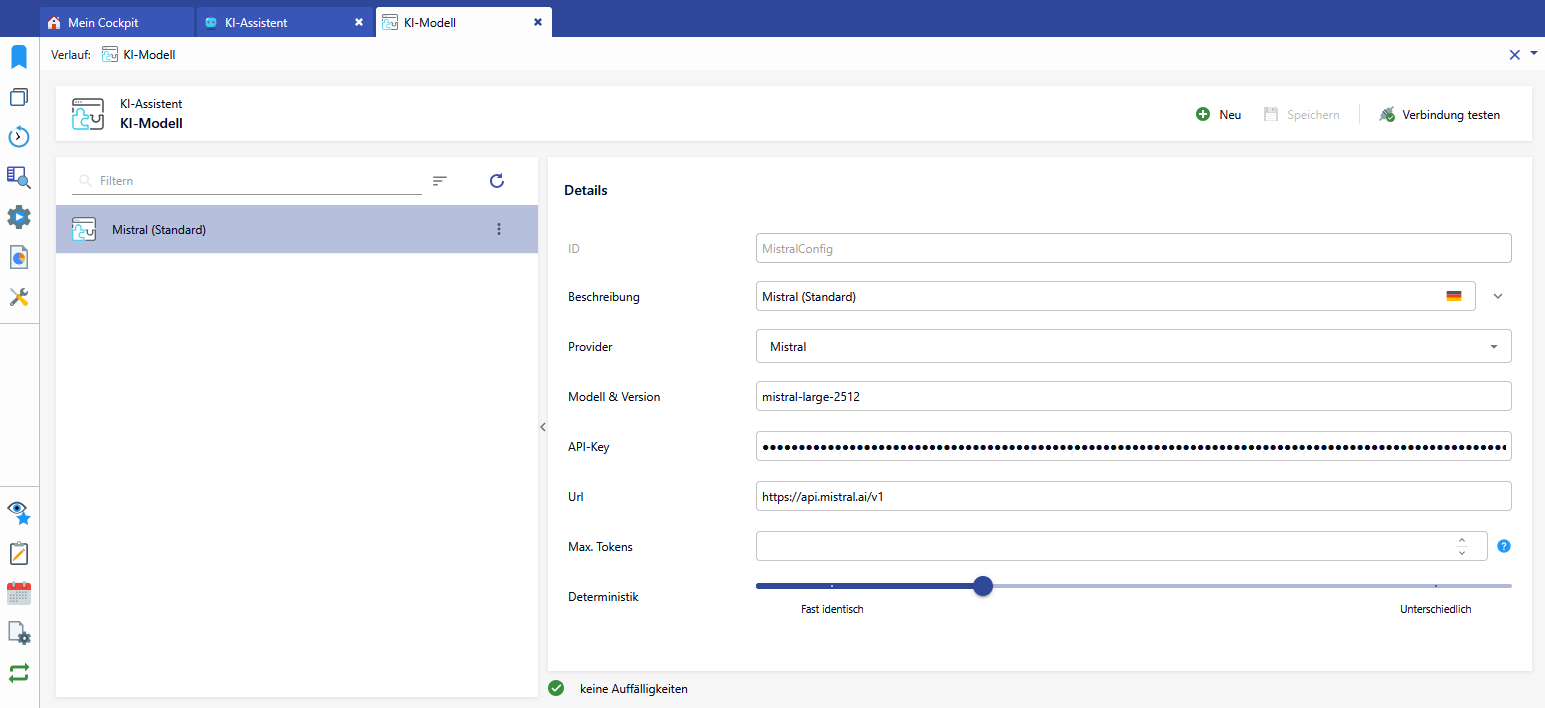Click the blue bookmark icon in sidebar
The width and height of the screenshot is (1545, 708).
click(19, 57)
